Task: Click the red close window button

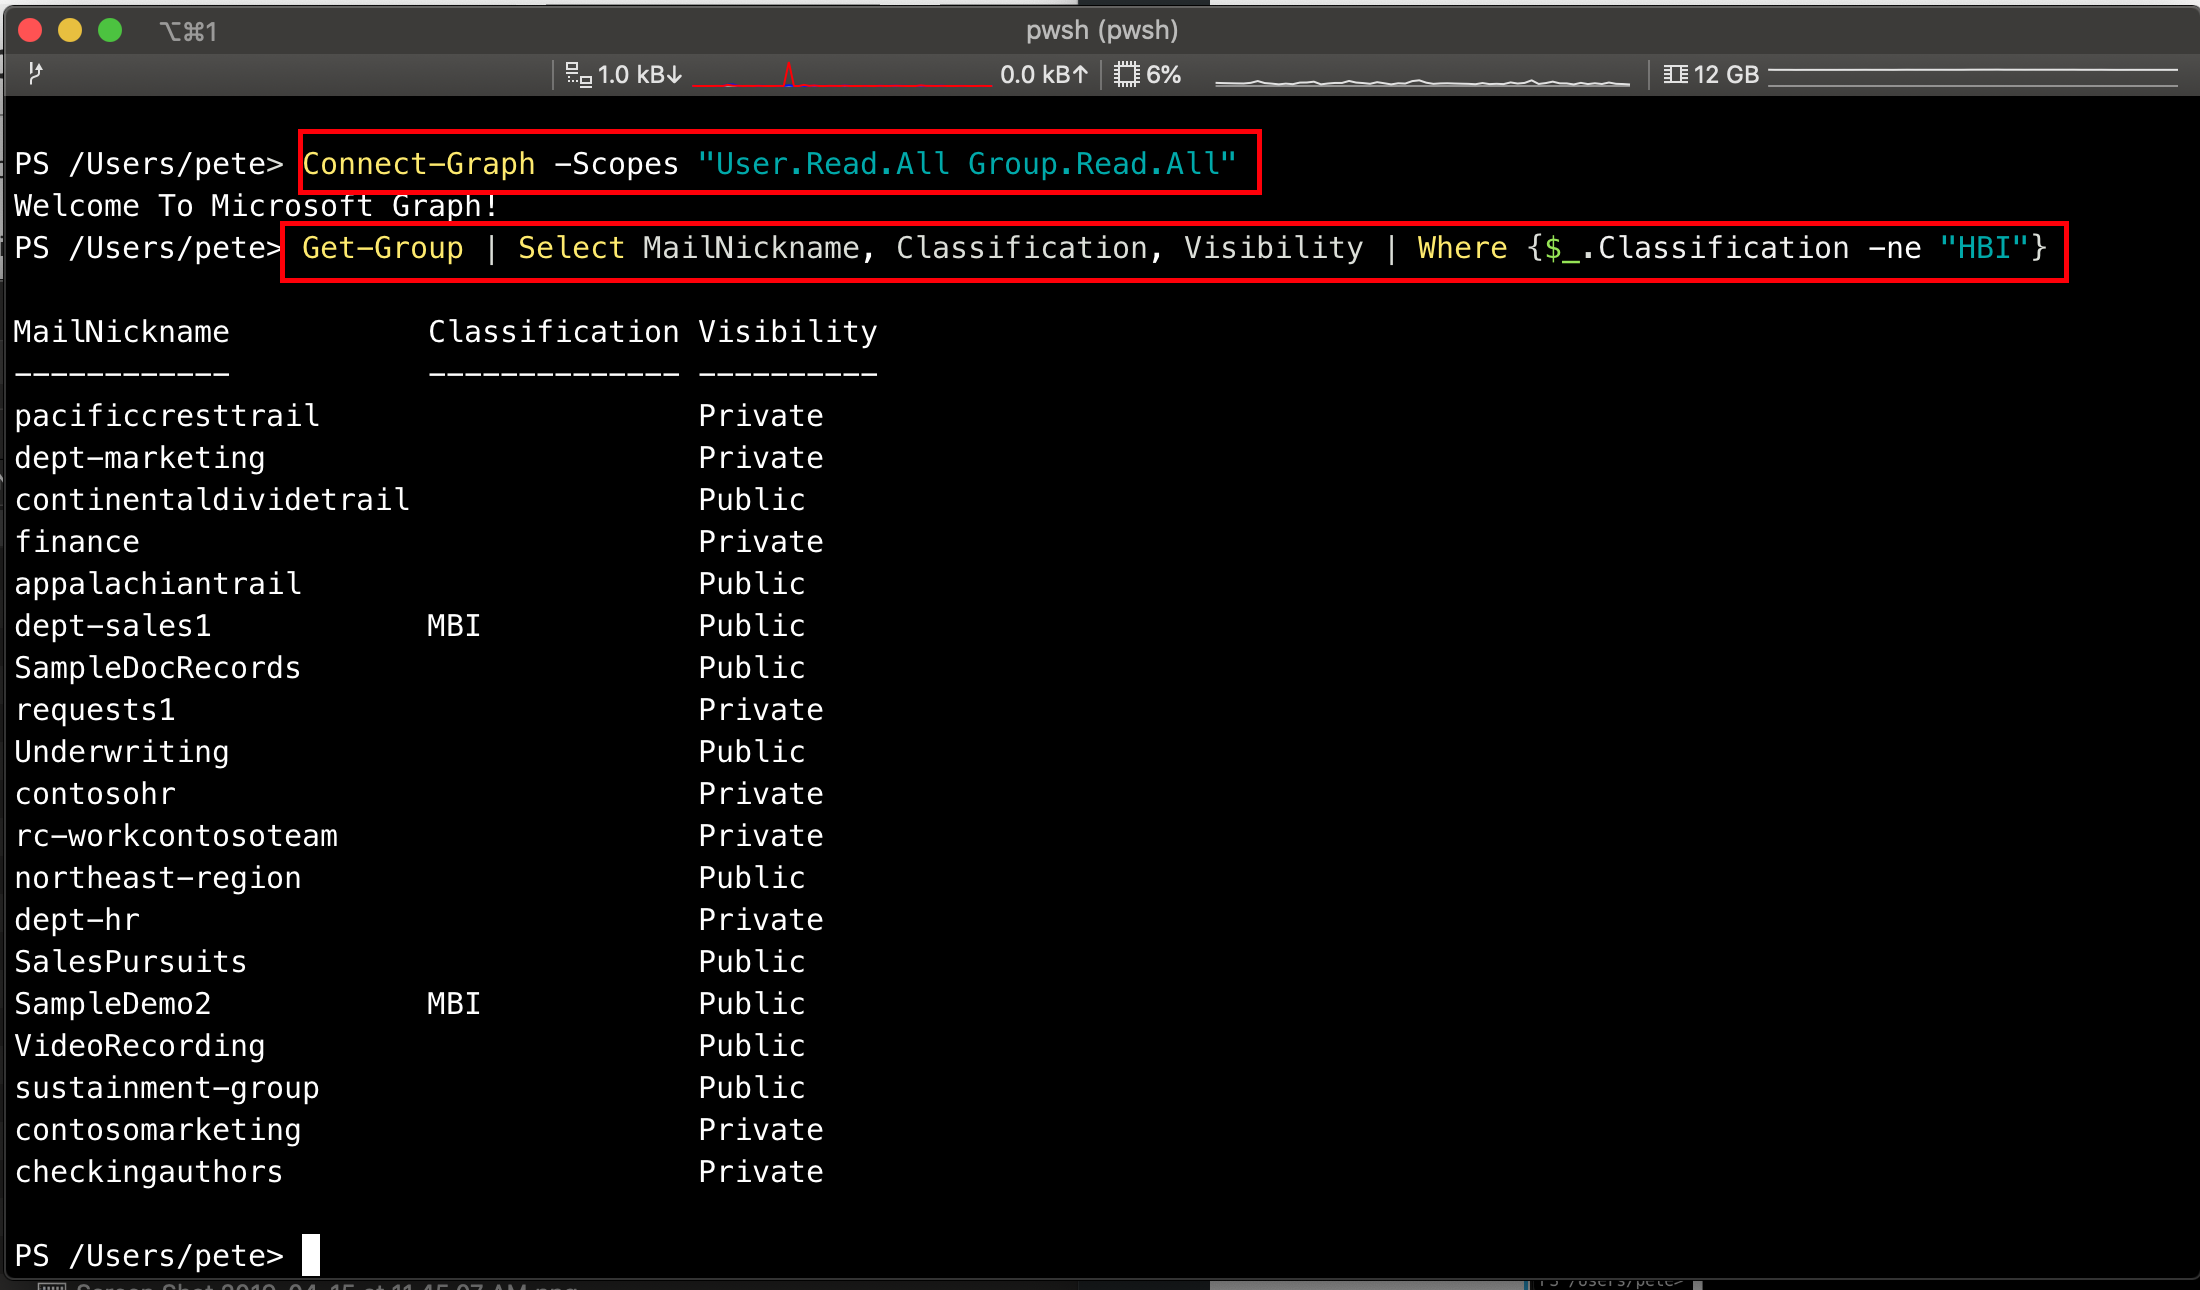Action: click(x=30, y=31)
